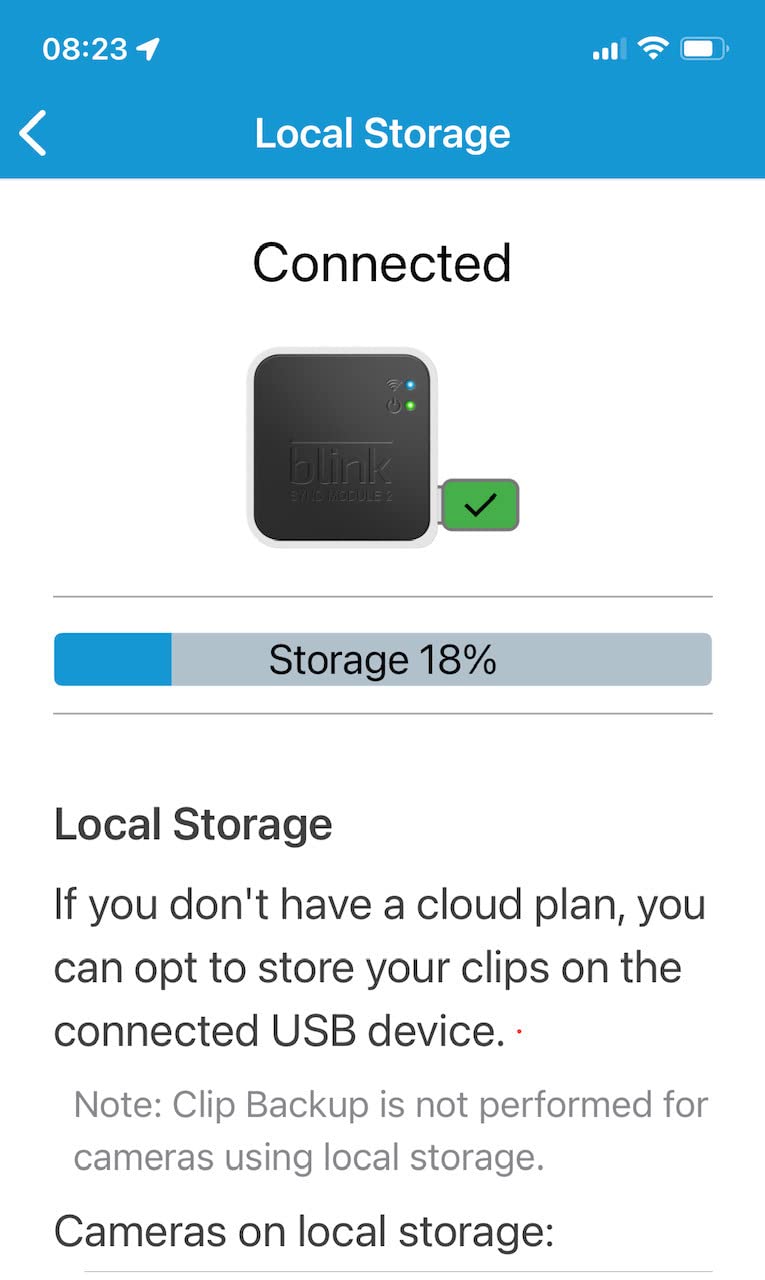Screen dimensions: 765x1280
Task: Tap the Connected status text
Action: [x=382, y=263]
